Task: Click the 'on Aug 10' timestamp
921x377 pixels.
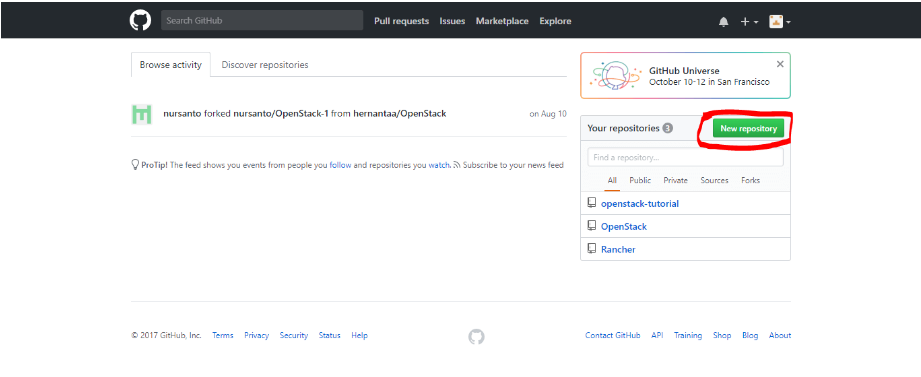Action: click(x=548, y=114)
